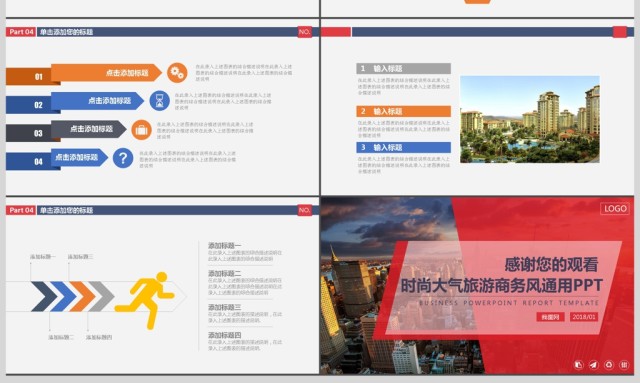Click the document icon on the thank-you slide

tap(578, 365)
